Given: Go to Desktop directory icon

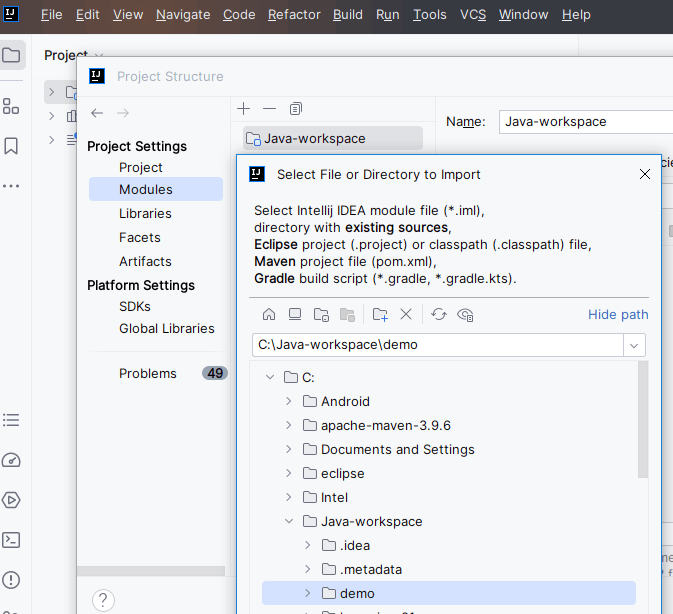Looking at the screenshot, I should (x=295, y=315).
